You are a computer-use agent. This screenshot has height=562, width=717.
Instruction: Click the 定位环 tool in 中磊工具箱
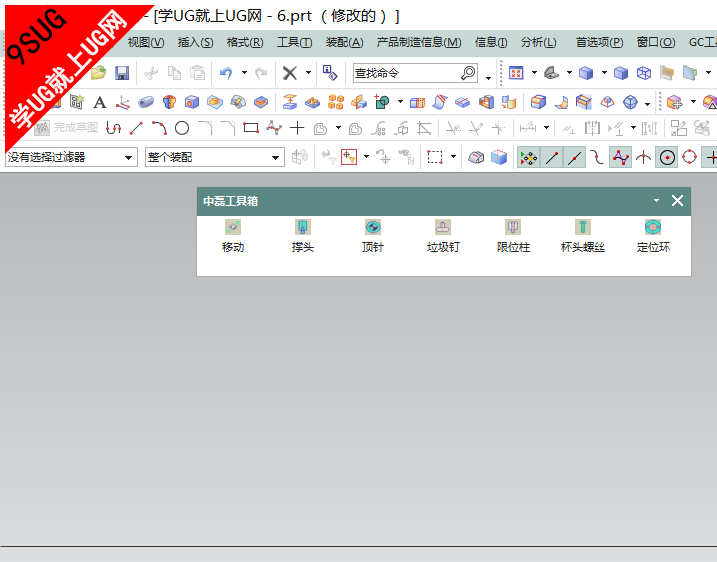(653, 236)
